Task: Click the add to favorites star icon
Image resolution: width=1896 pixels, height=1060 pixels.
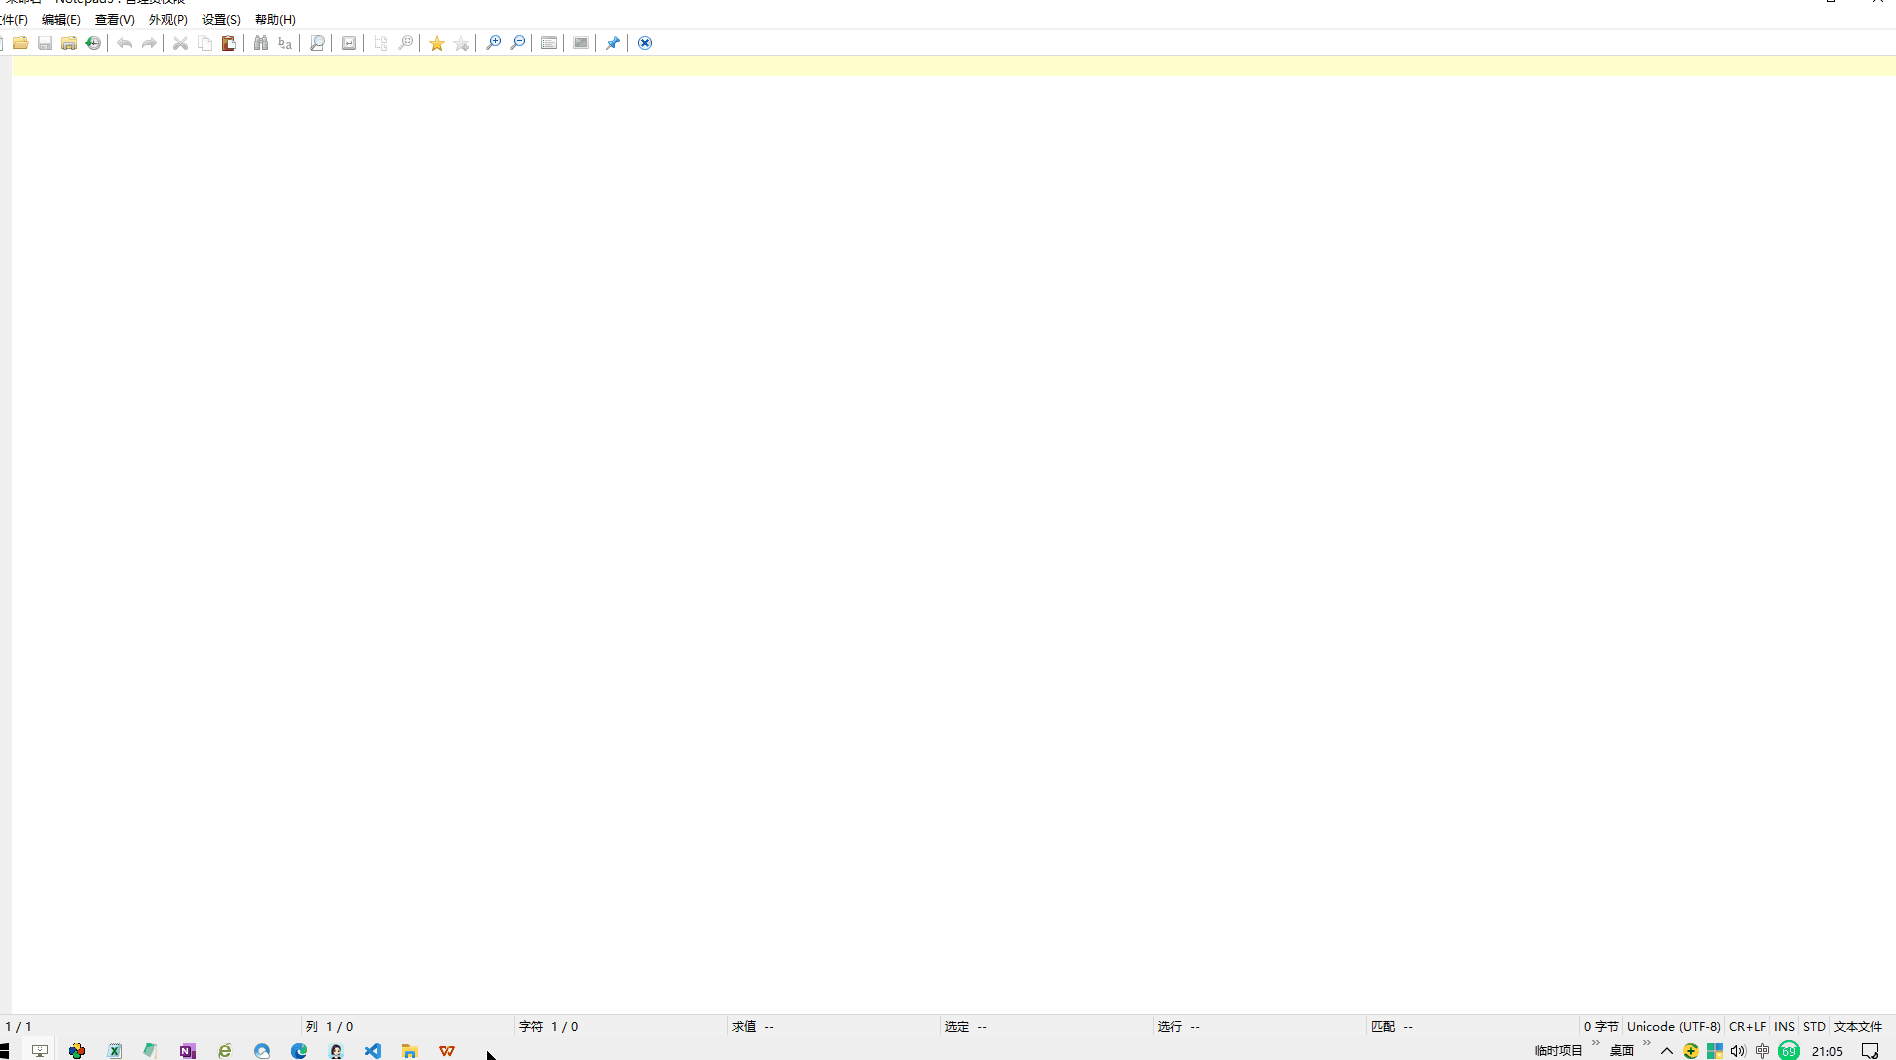Action: click(461, 43)
